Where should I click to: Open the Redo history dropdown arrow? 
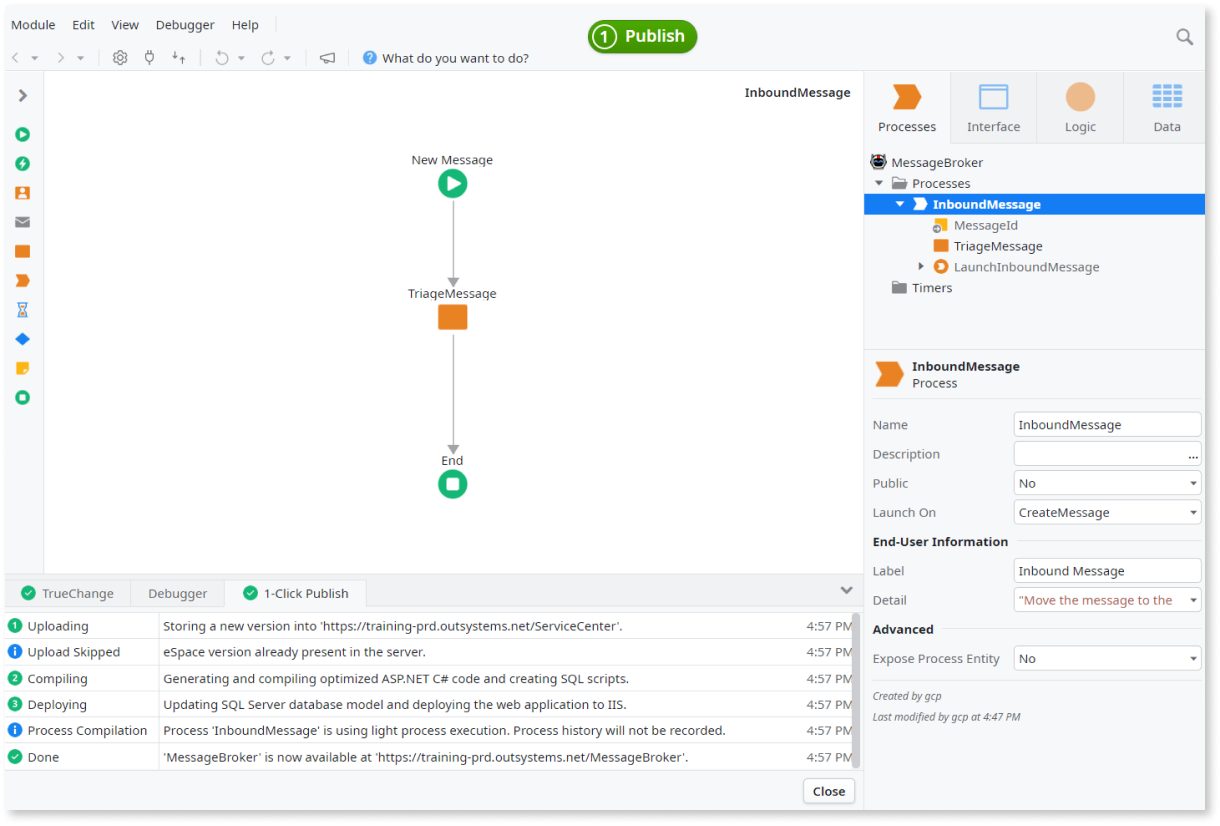[288, 57]
